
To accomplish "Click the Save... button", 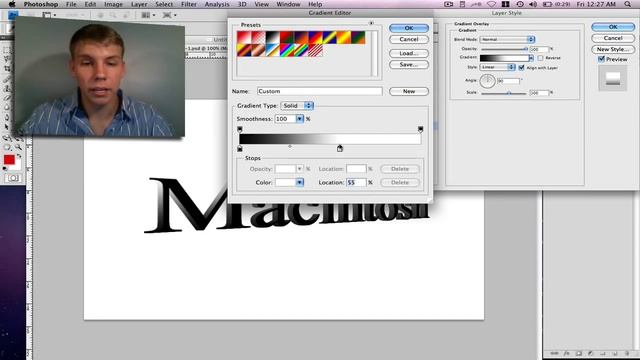I will click(409, 64).
